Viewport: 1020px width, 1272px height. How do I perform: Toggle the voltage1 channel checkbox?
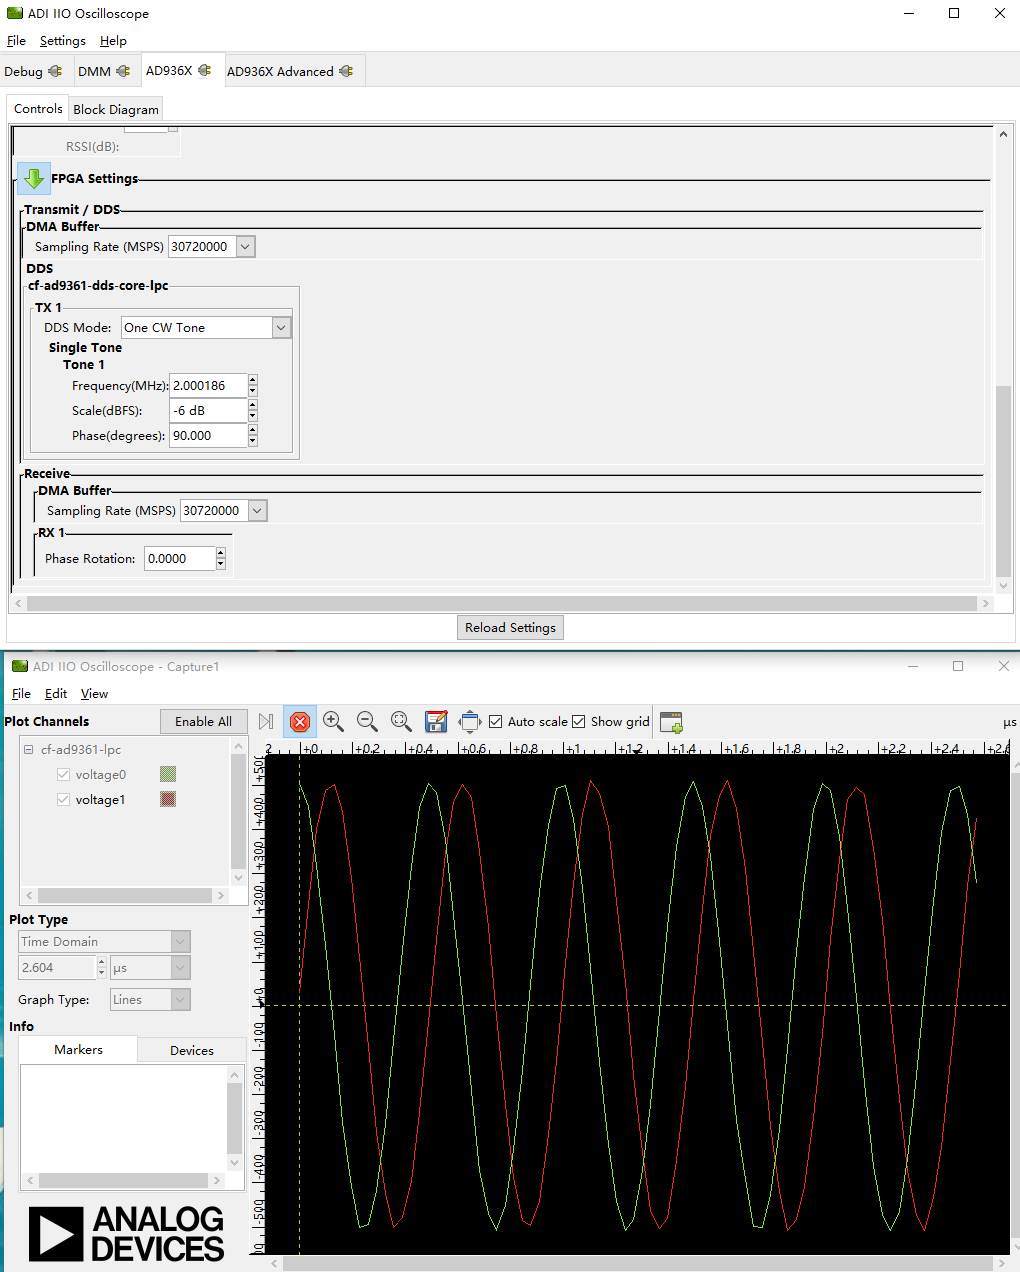coord(63,799)
